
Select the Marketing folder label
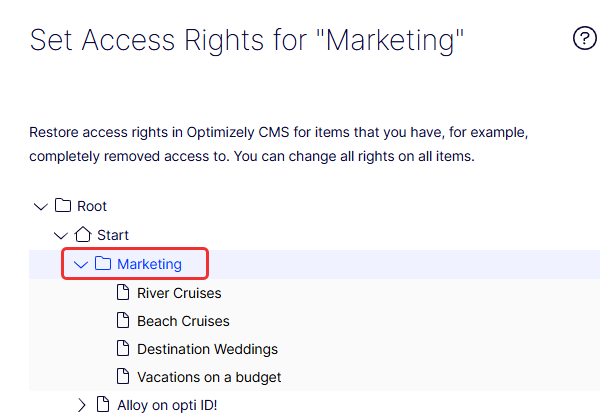tap(149, 264)
